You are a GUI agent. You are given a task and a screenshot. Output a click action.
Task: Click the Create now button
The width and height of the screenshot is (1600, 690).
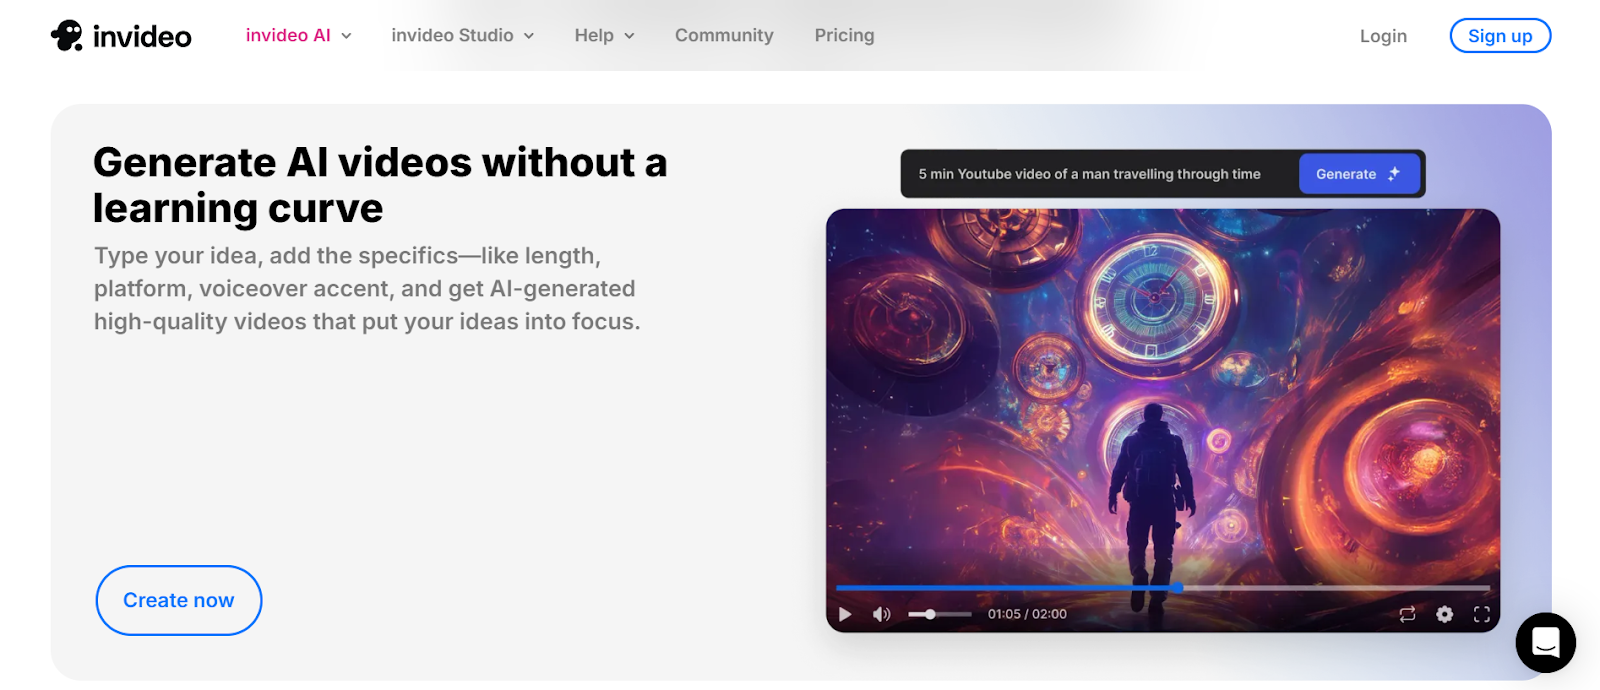179,600
